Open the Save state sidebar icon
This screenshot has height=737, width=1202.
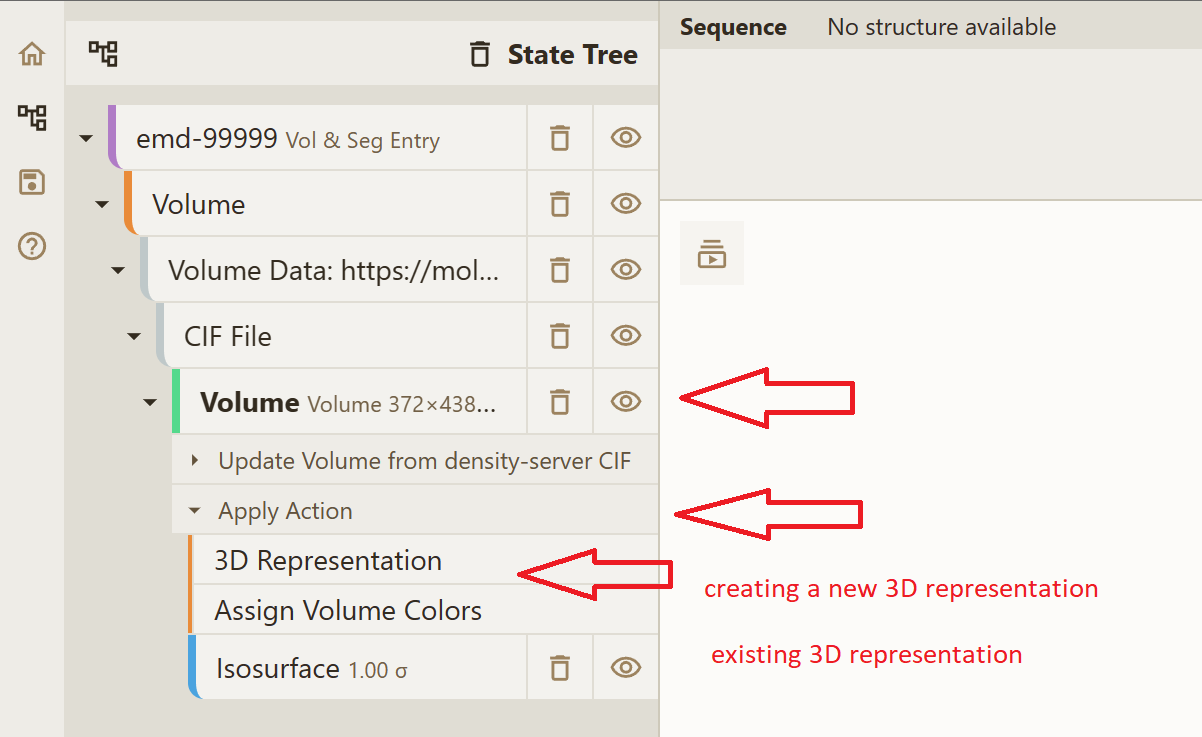(x=32, y=182)
